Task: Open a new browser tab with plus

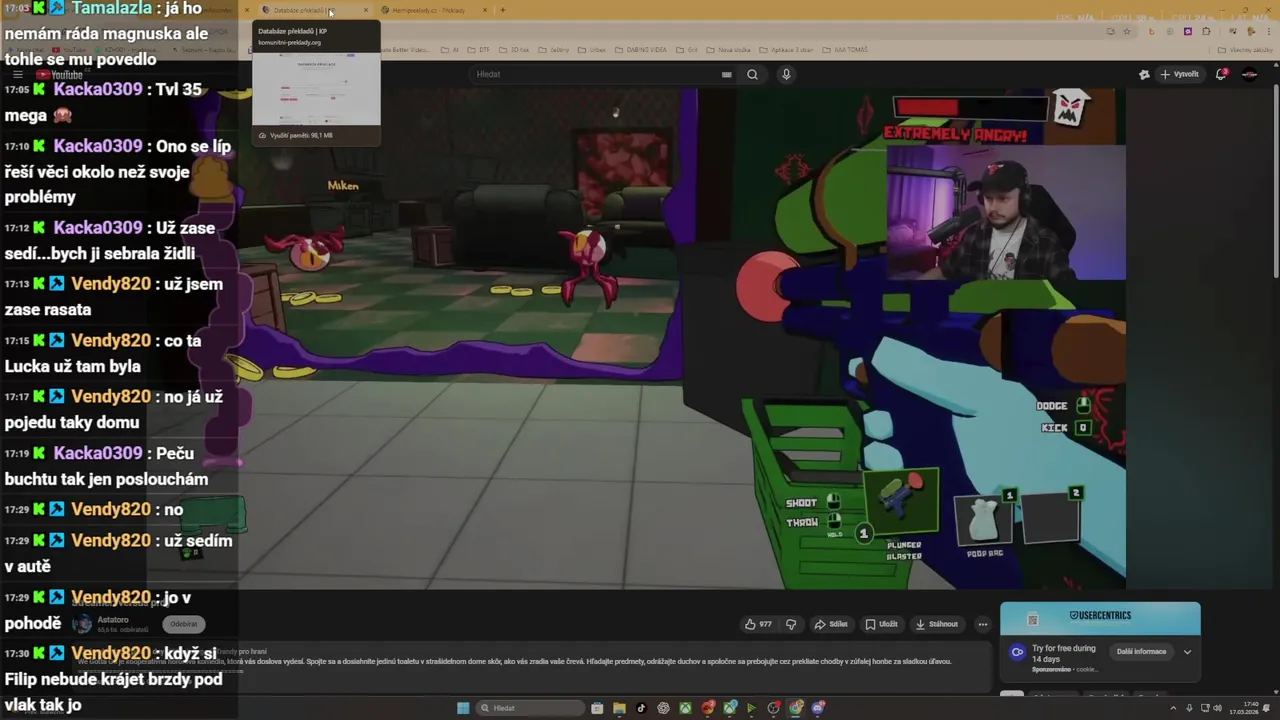Action: [502, 10]
